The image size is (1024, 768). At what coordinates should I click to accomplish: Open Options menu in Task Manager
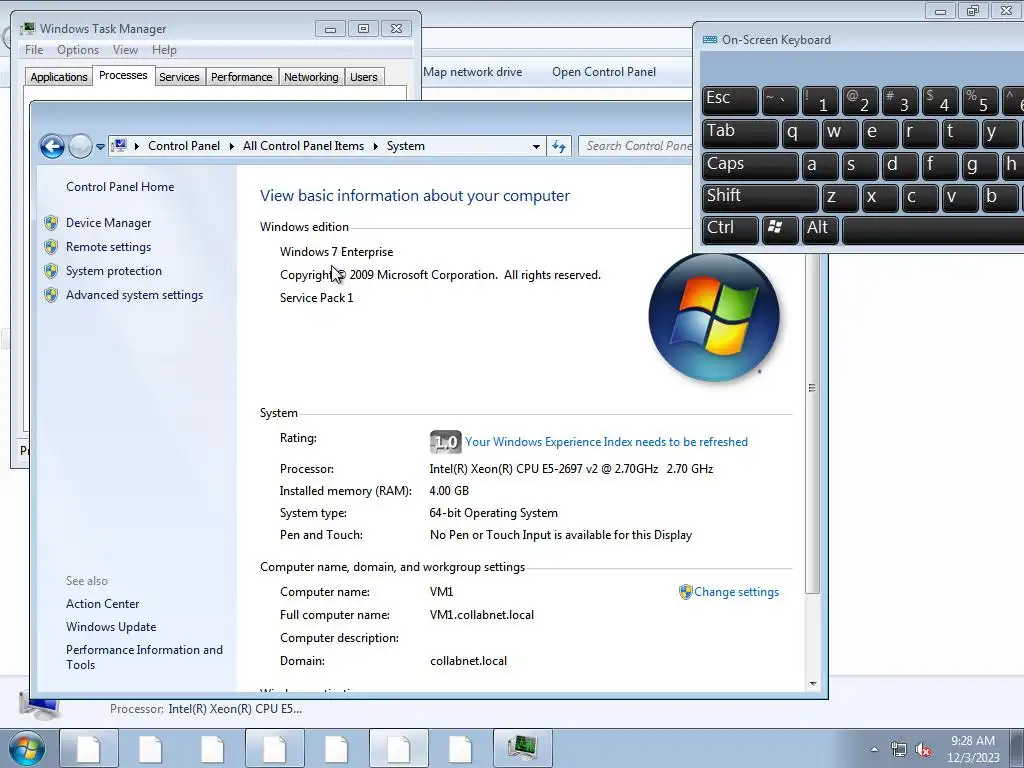(78, 50)
